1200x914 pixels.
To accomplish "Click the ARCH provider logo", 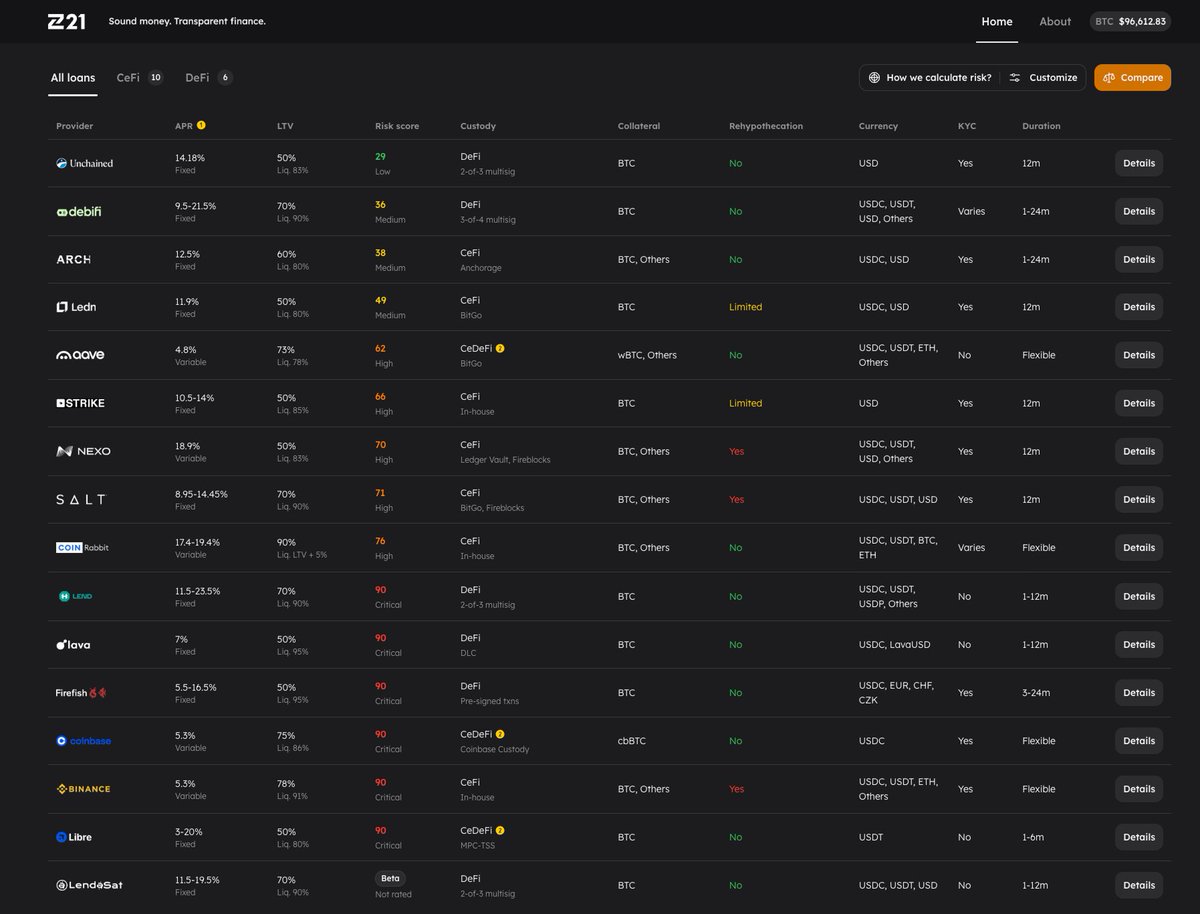I will pos(74,259).
